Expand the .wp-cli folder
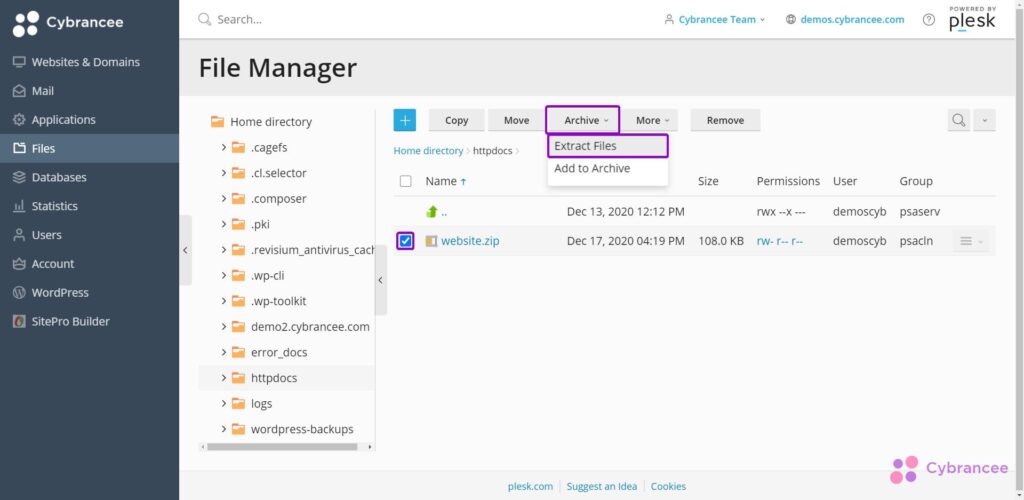1024x500 pixels. [x=224, y=275]
